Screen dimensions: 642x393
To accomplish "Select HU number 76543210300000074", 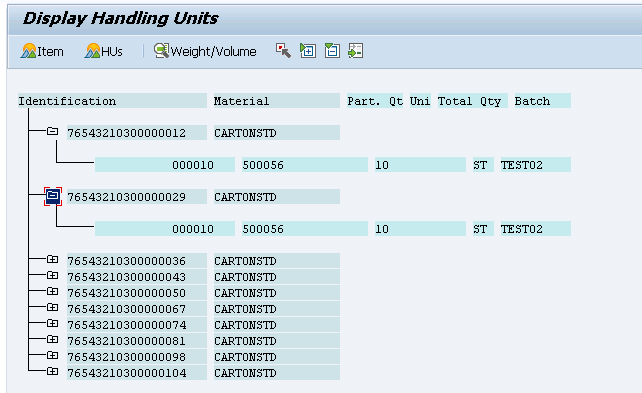I will pyautogui.click(x=127, y=325).
